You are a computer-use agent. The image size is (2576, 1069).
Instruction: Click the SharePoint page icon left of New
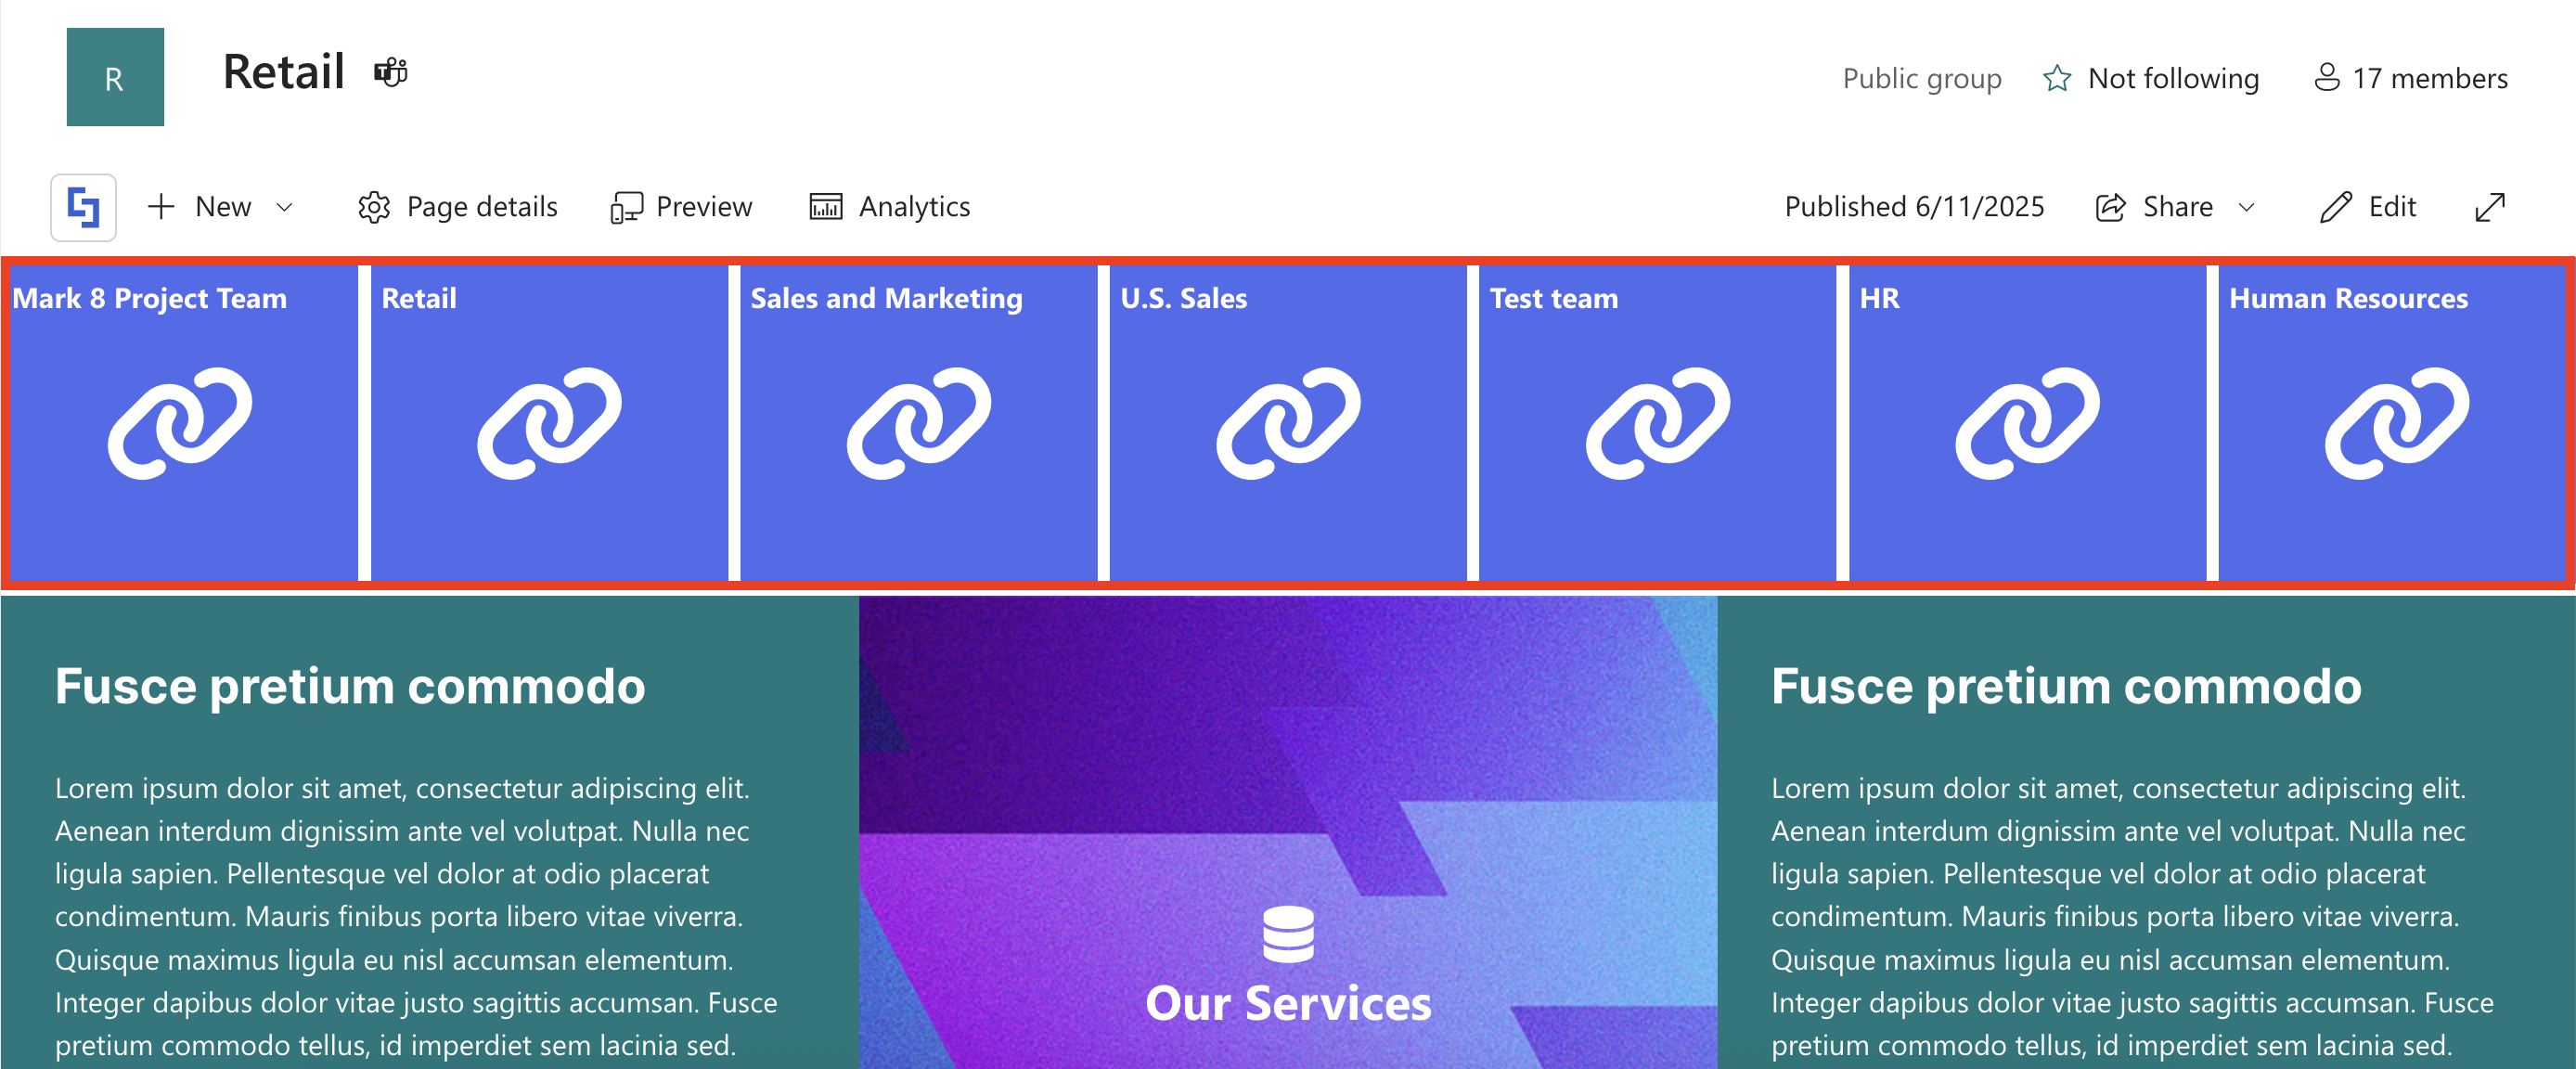click(x=83, y=207)
